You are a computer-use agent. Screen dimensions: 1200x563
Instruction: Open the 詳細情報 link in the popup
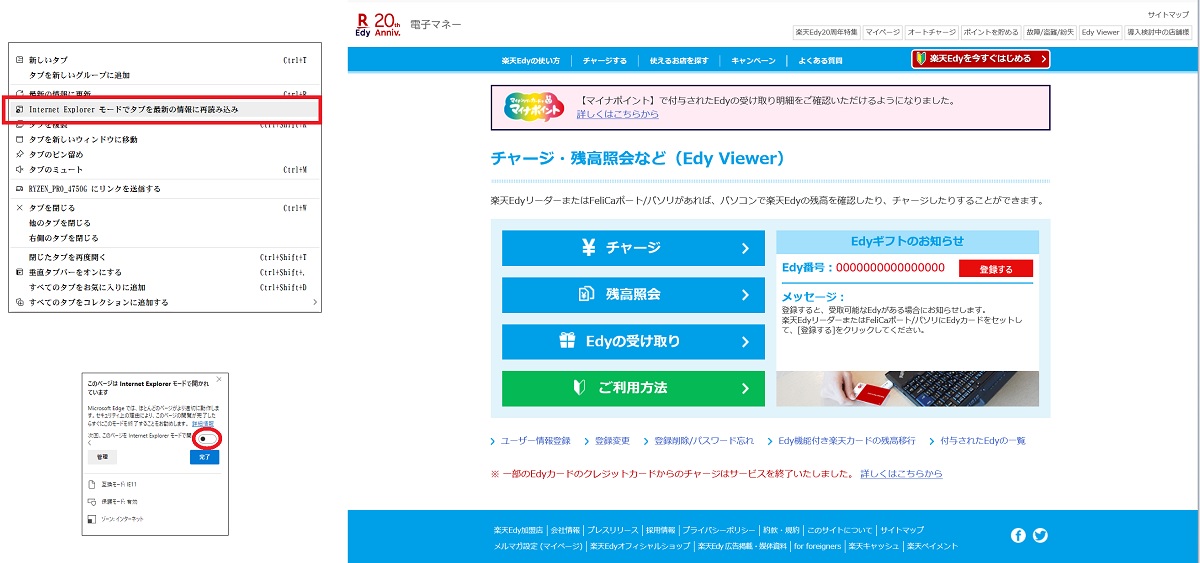click(x=202, y=424)
